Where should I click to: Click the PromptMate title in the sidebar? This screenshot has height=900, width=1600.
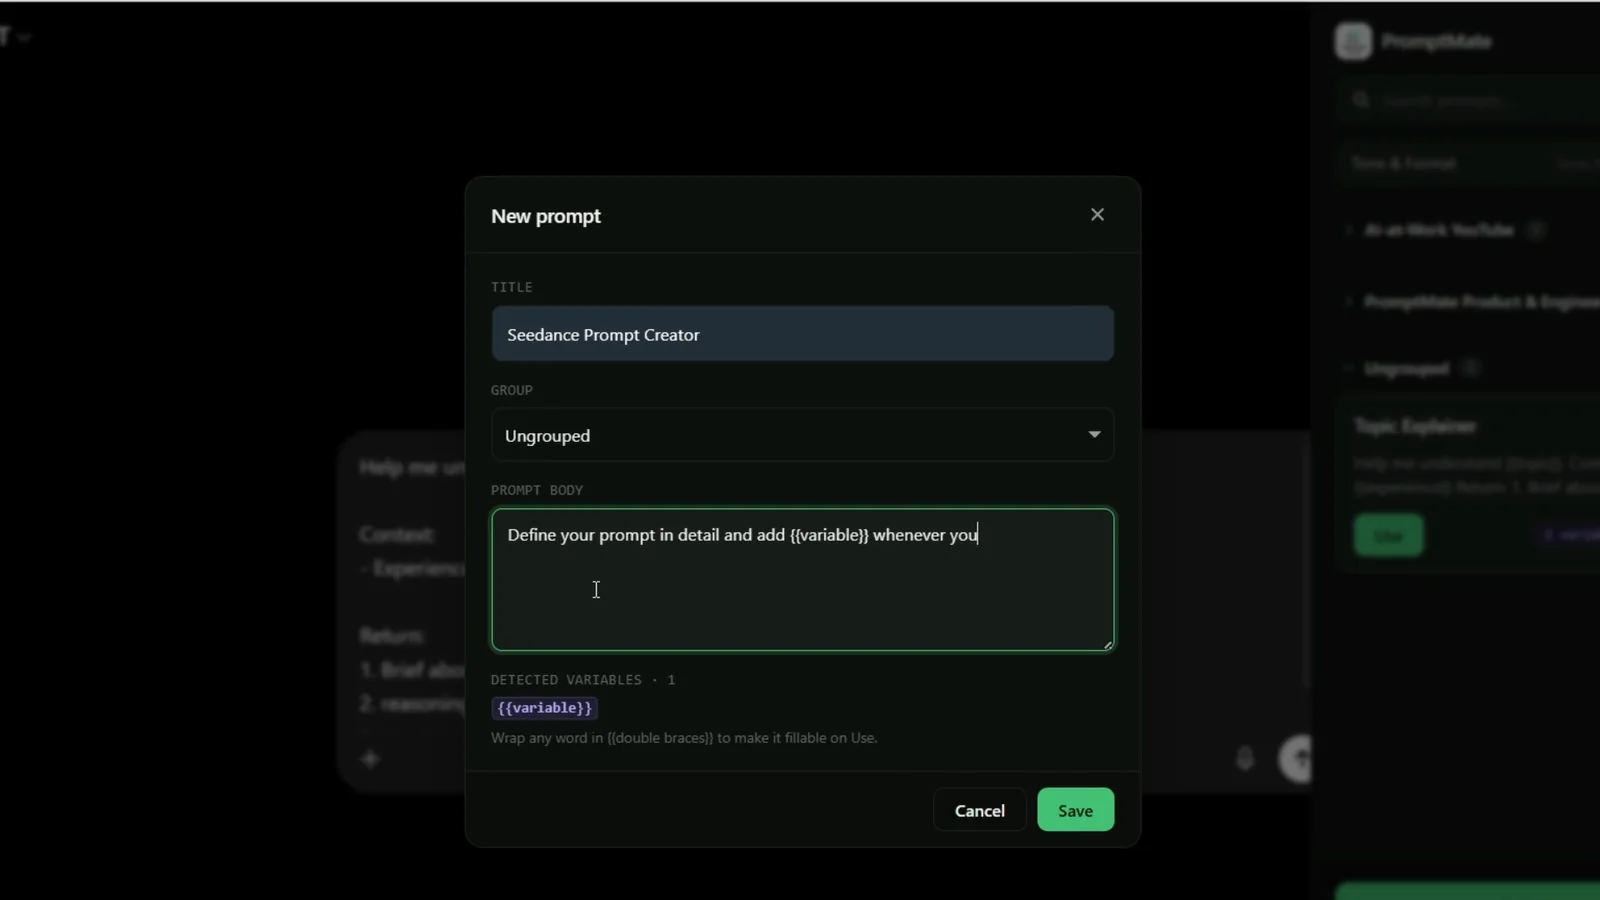point(1437,41)
